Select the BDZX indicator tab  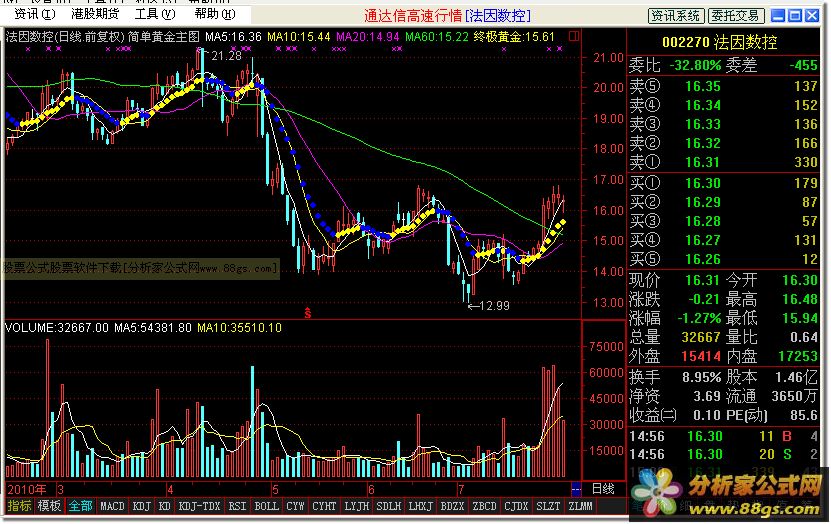coord(452,506)
